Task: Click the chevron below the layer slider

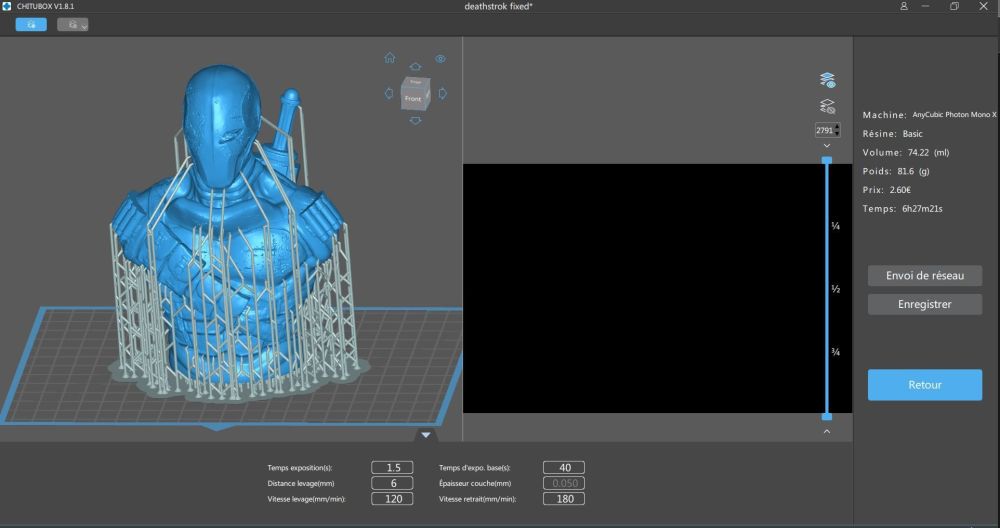Action: coord(827,431)
